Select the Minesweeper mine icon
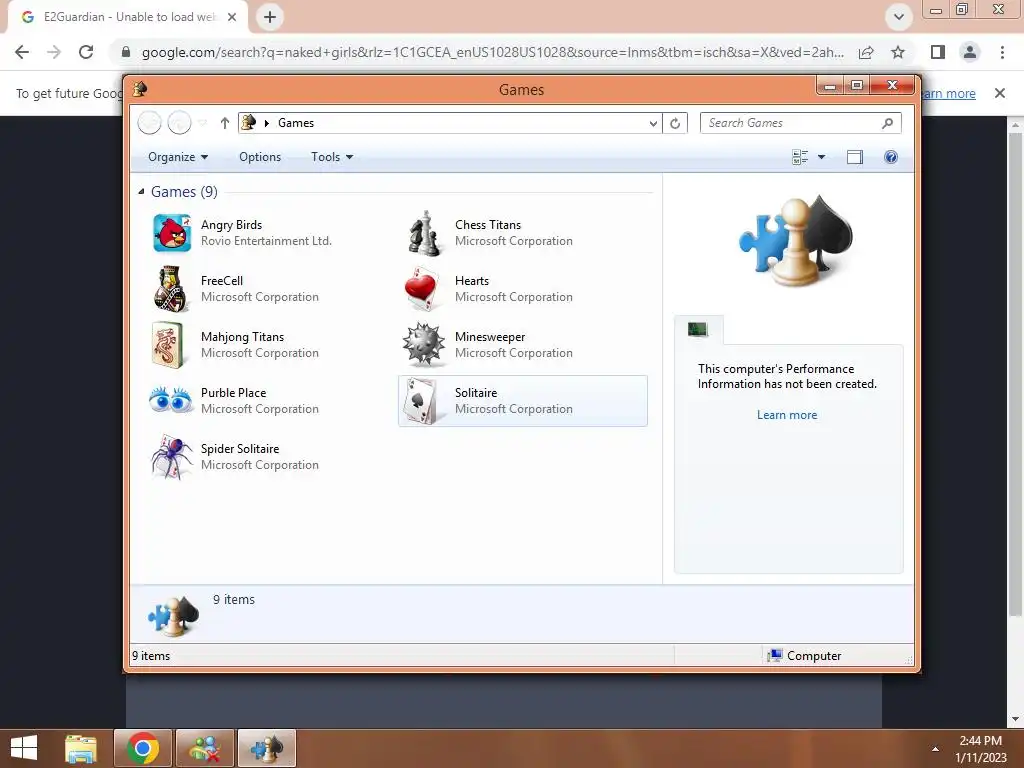The width and height of the screenshot is (1024, 768). [423, 345]
